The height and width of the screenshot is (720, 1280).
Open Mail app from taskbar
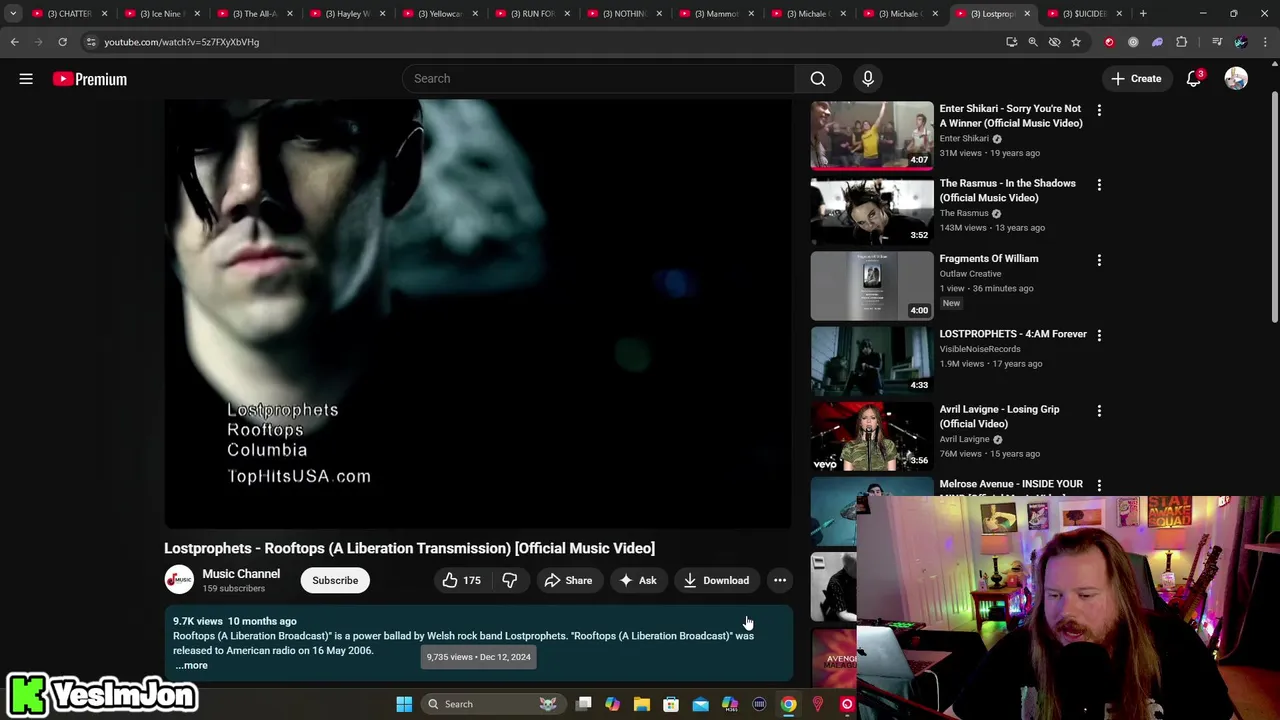[700, 704]
